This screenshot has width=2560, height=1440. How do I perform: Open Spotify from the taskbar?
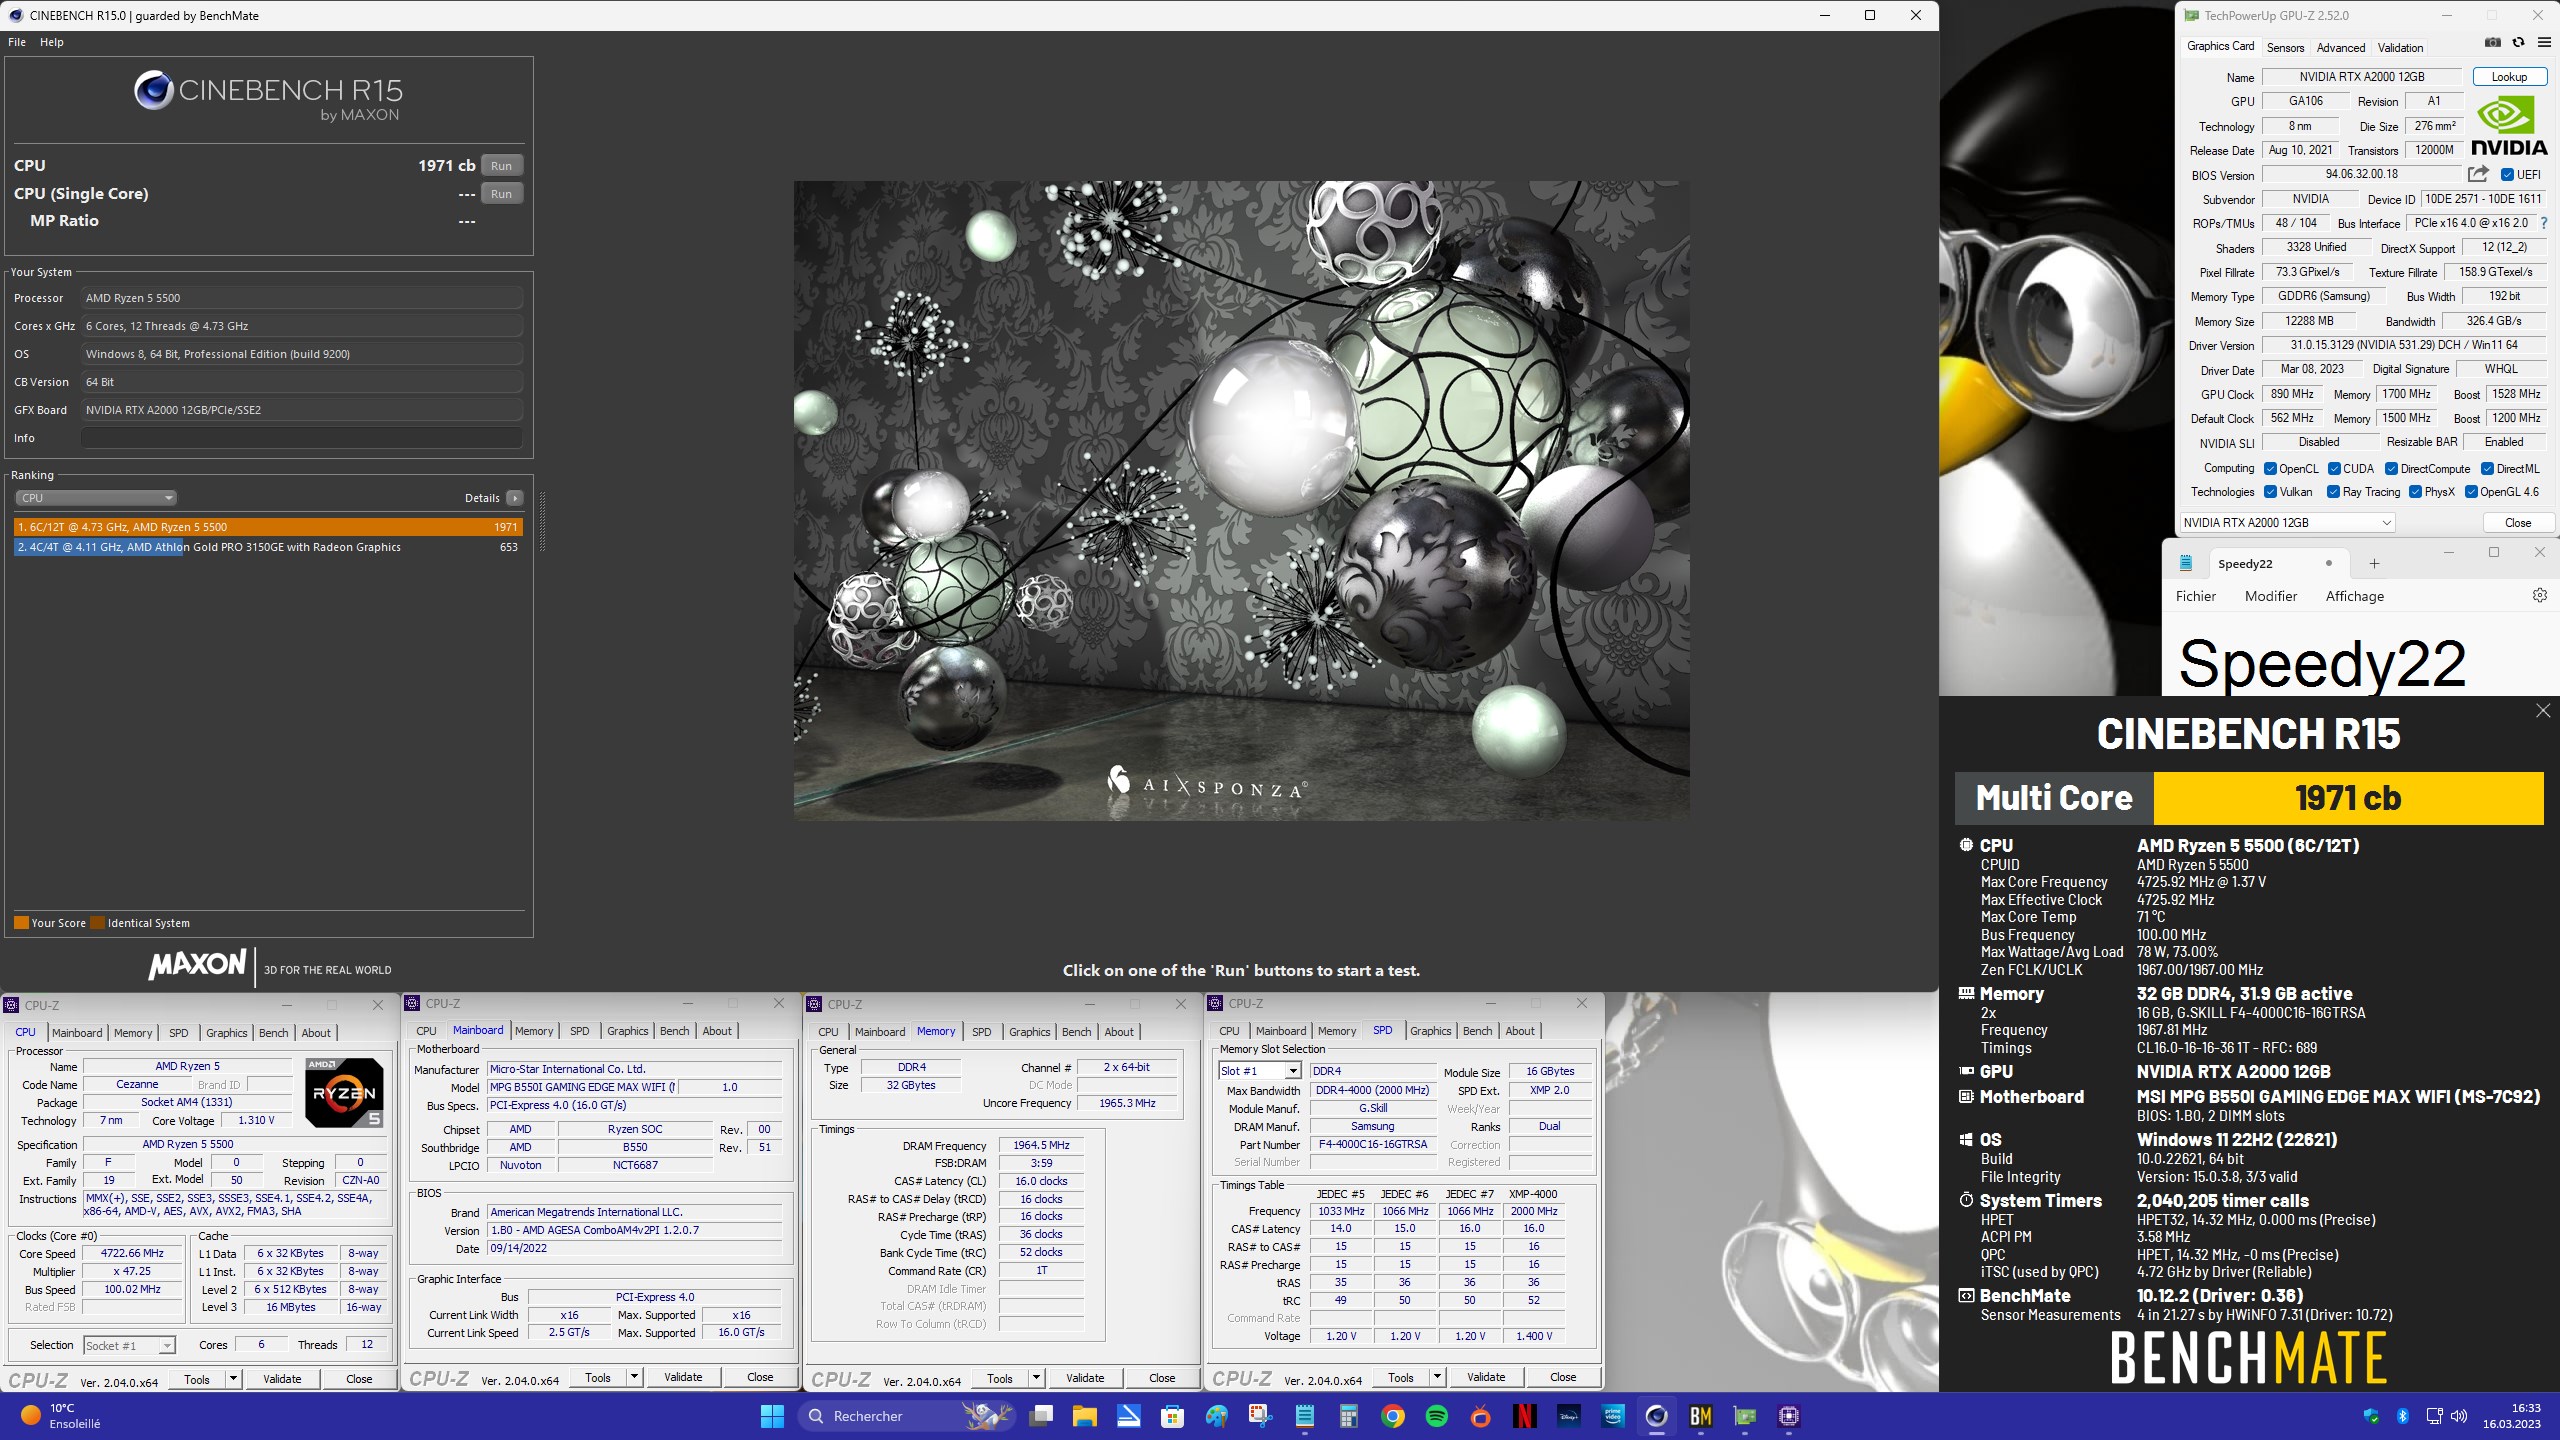point(1437,1416)
